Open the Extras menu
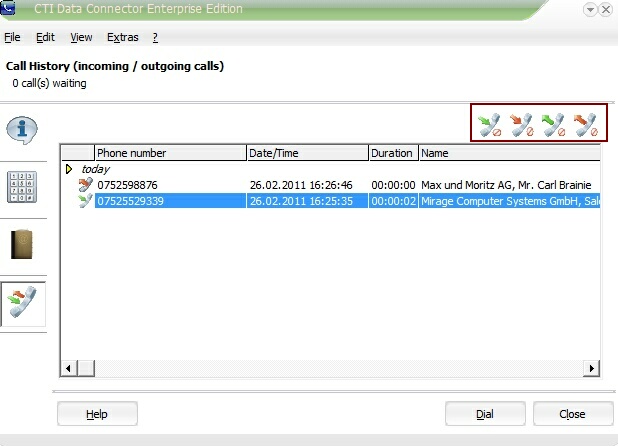Viewport: 618px width, 446px height. [122, 37]
